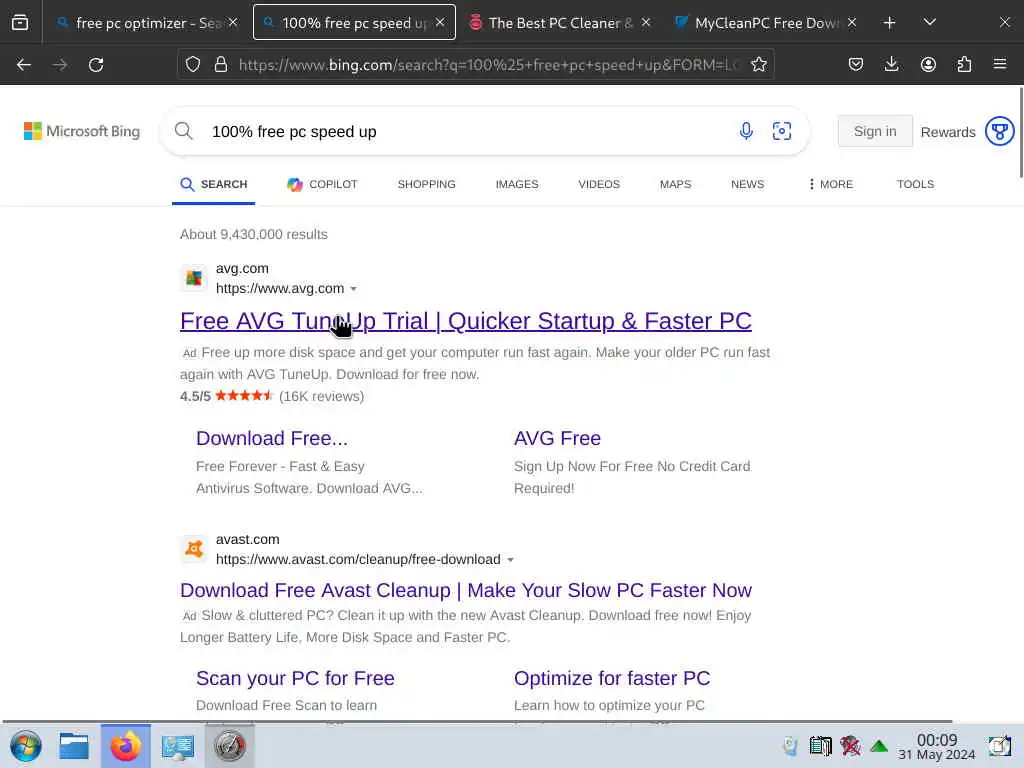Viewport: 1024px width, 768px height.
Task: Click the green arrow tray icon
Action: tap(879, 745)
